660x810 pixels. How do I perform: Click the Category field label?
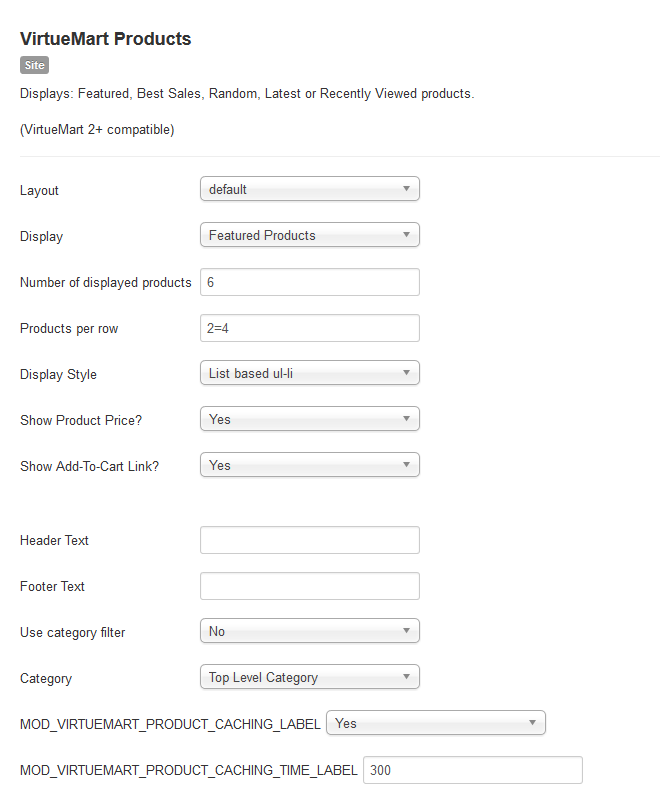click(46, 679)
